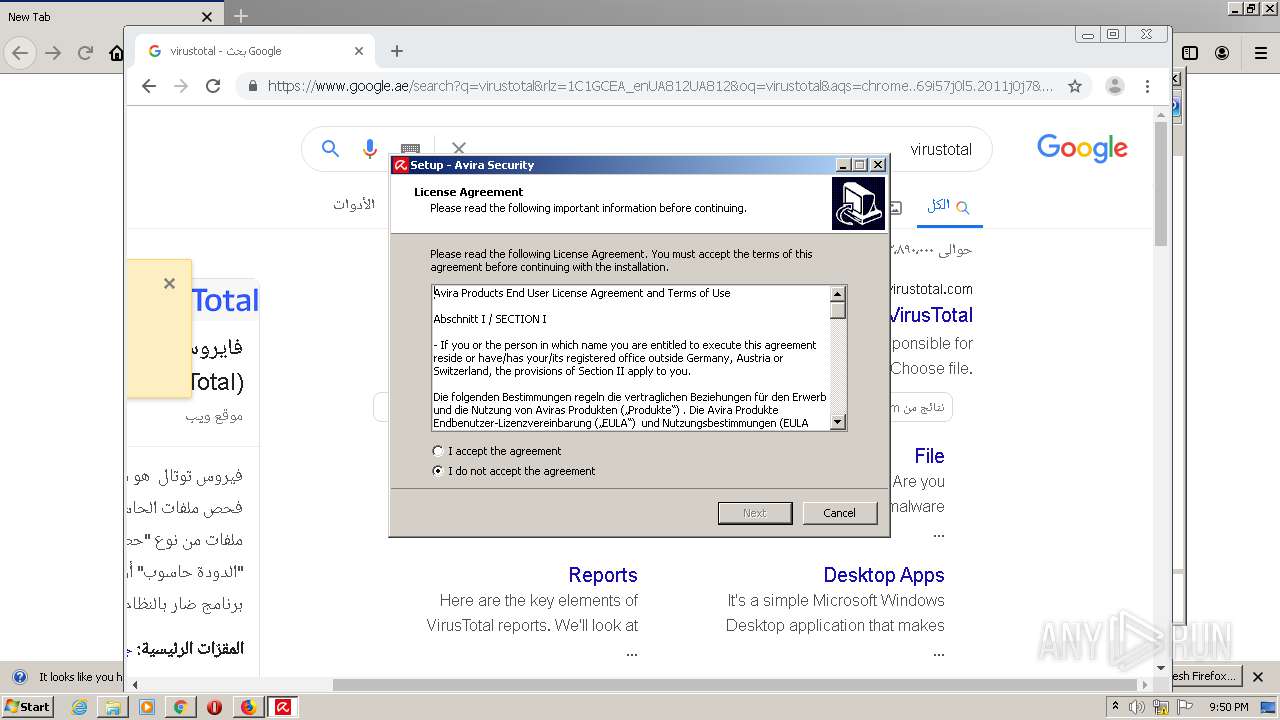Open Opera browser from taskbar
This screenshot has width=1280, height=720.
click(x=214, y=707)
